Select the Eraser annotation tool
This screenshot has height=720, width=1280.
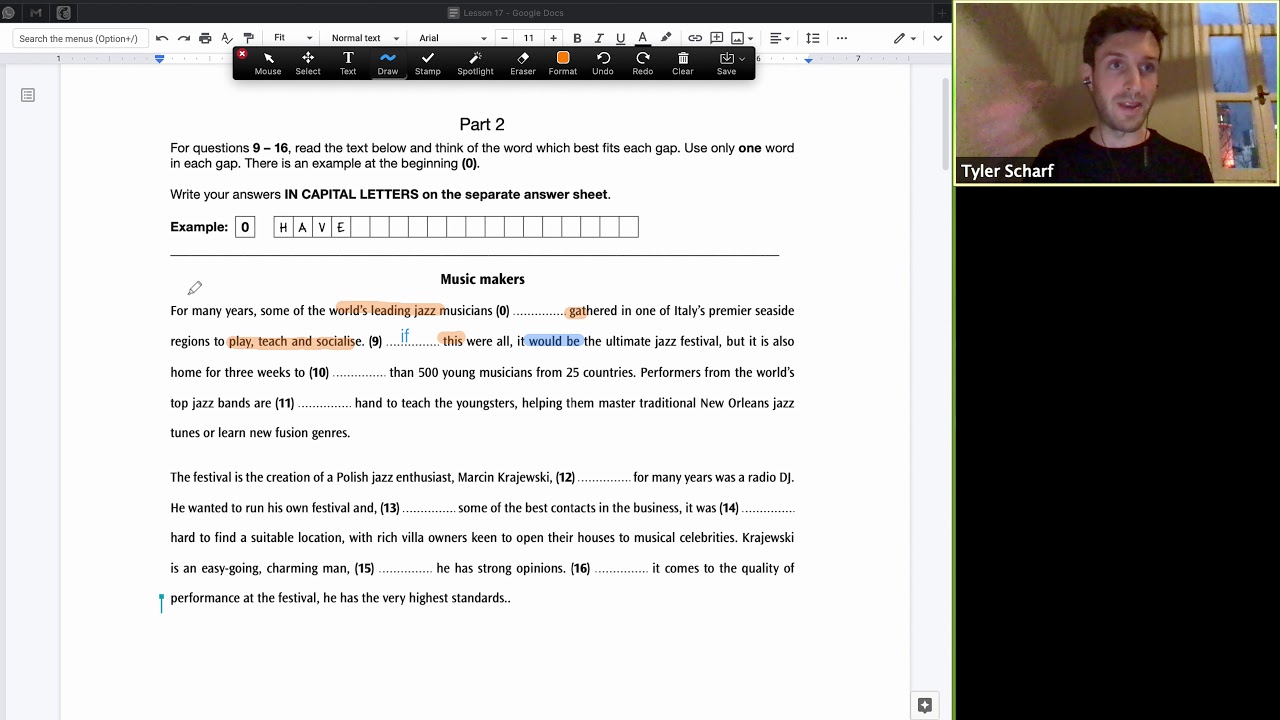[523, 63]
